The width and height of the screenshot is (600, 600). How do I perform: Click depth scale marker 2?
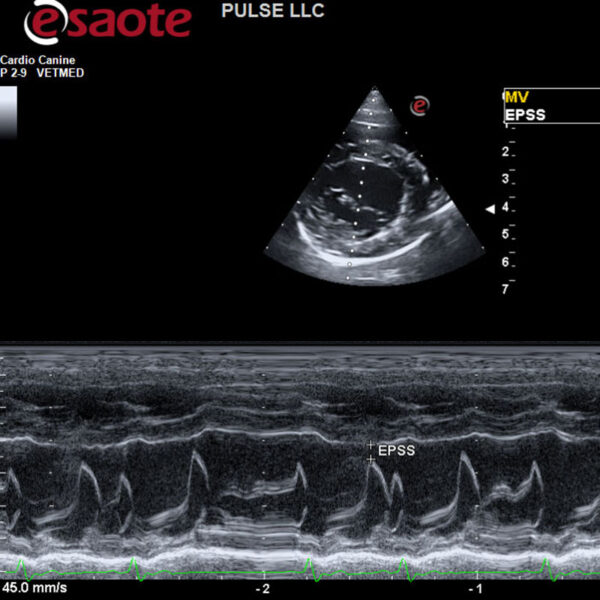click(x=506, y=152)
